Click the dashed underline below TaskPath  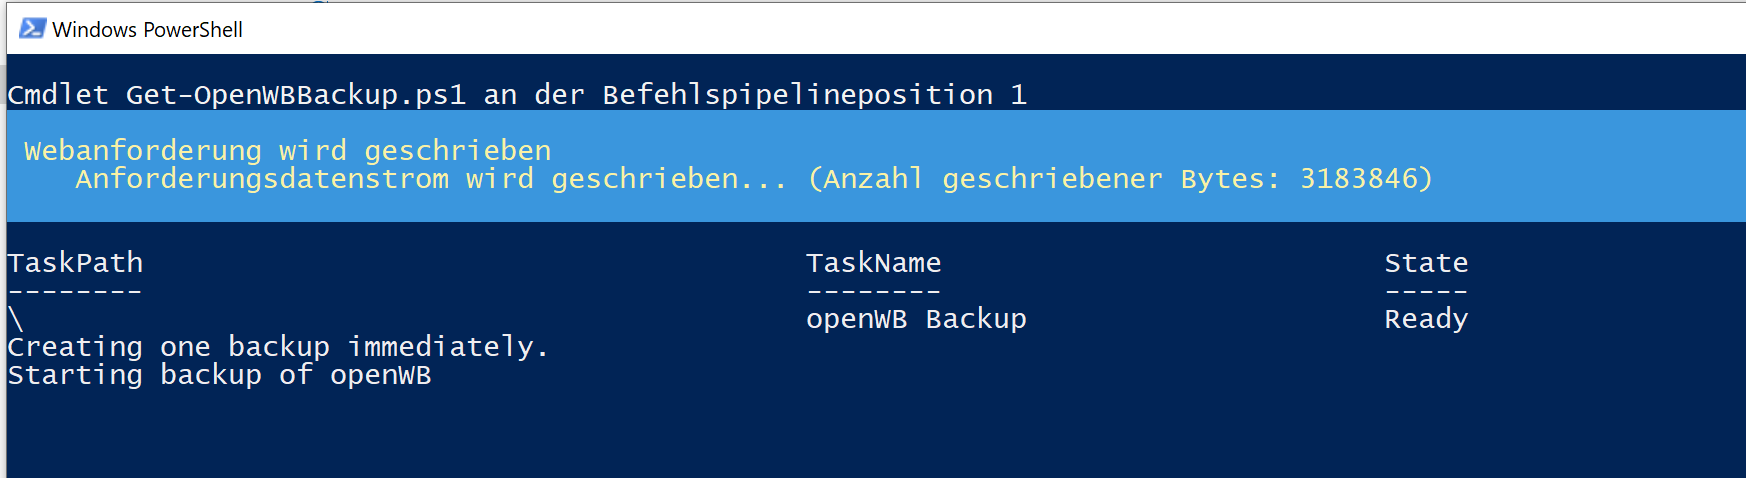75,292
